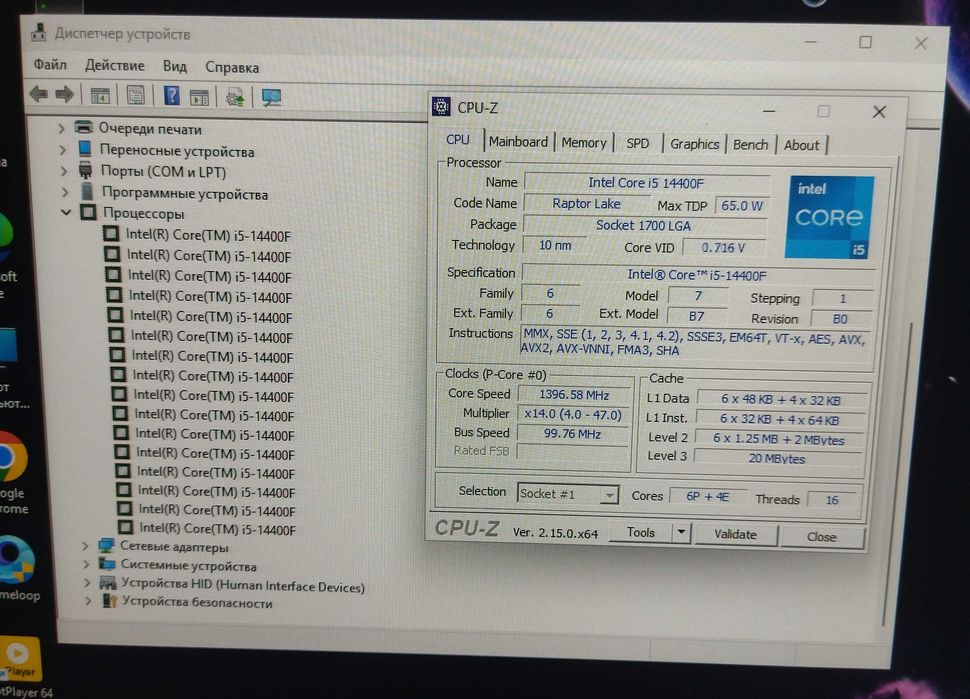Select the last Intel Core i5-14400F processor entry
This screenshot has width=970, height=699.
pos(217,529)
